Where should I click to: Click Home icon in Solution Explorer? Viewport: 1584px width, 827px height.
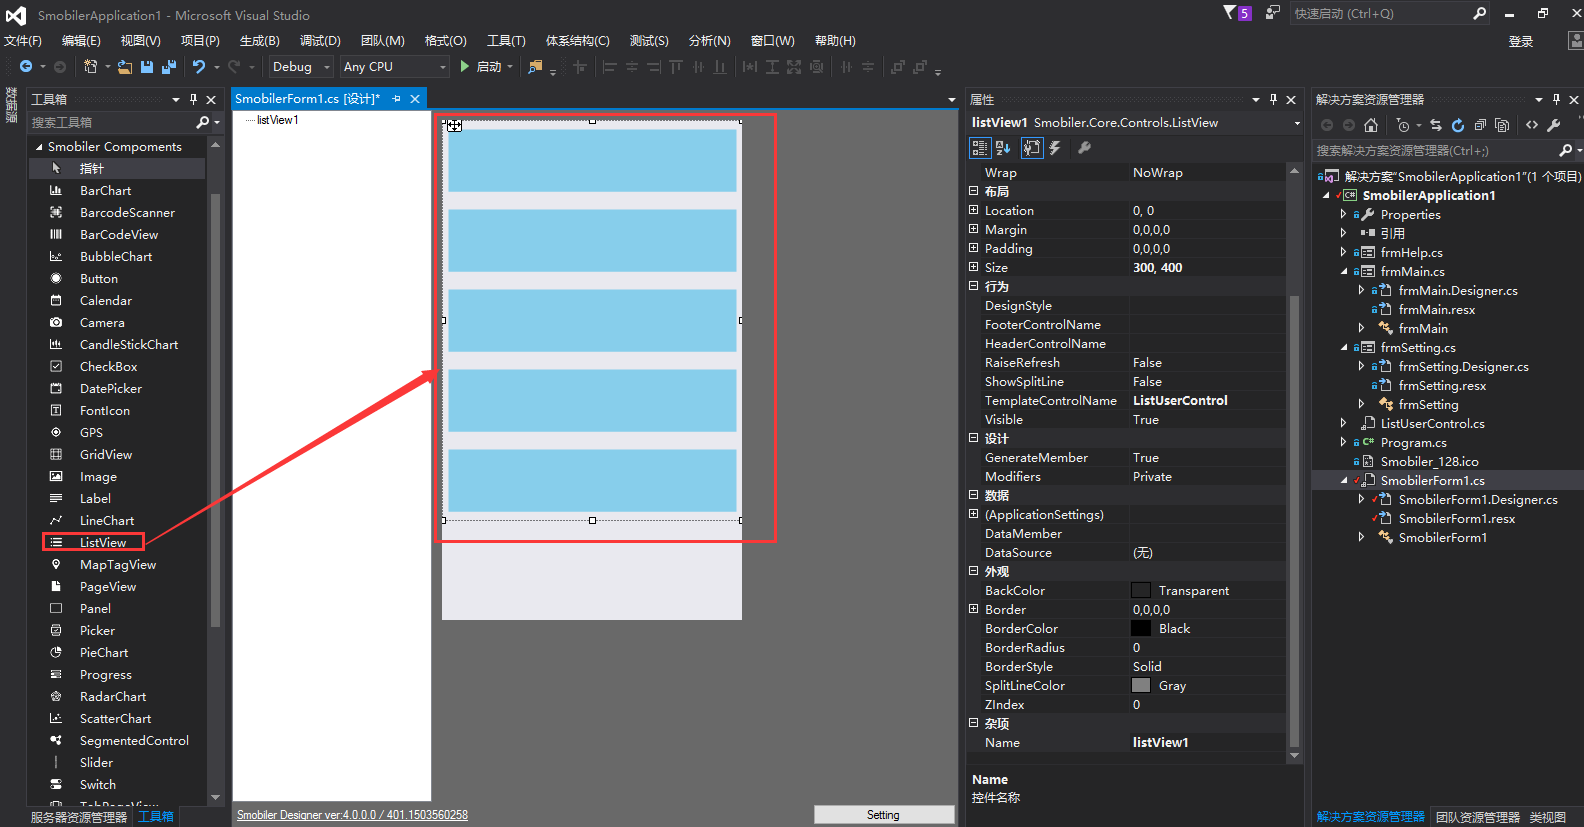coord(1371,125)
